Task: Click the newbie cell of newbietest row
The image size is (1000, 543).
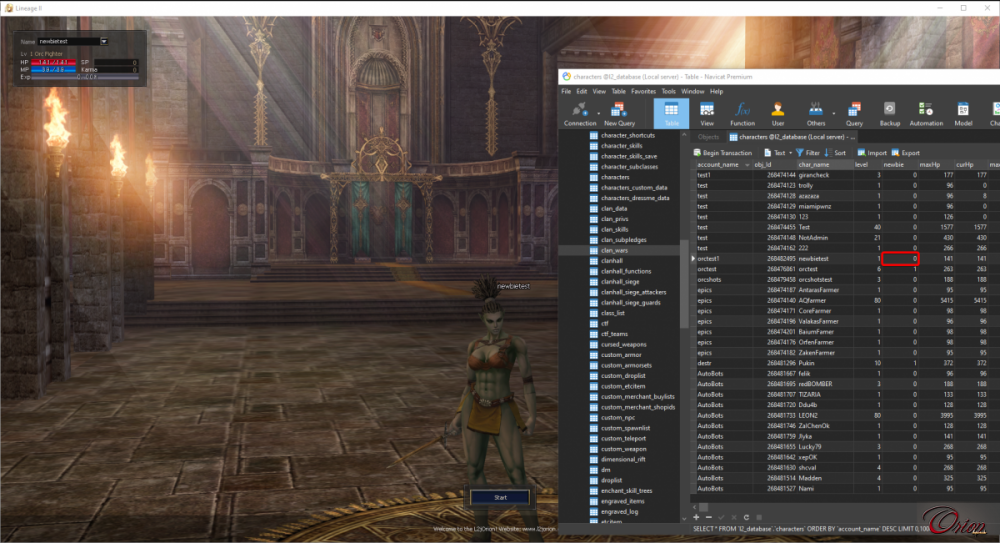Action: [x=900, y=258]
